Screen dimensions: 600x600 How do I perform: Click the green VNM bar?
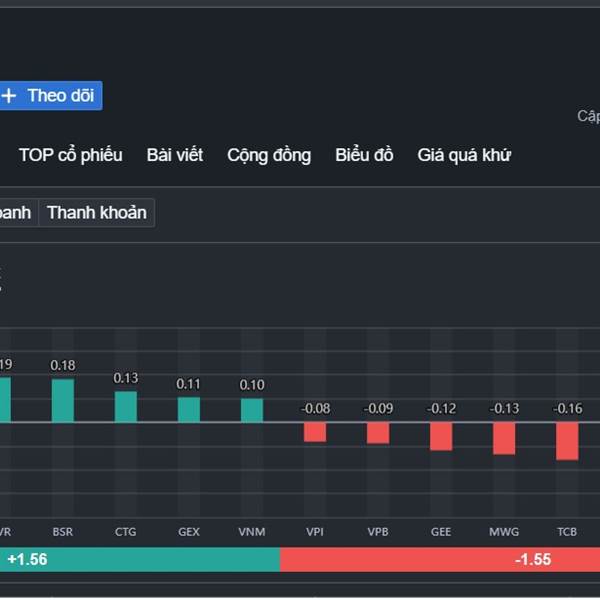252,410
